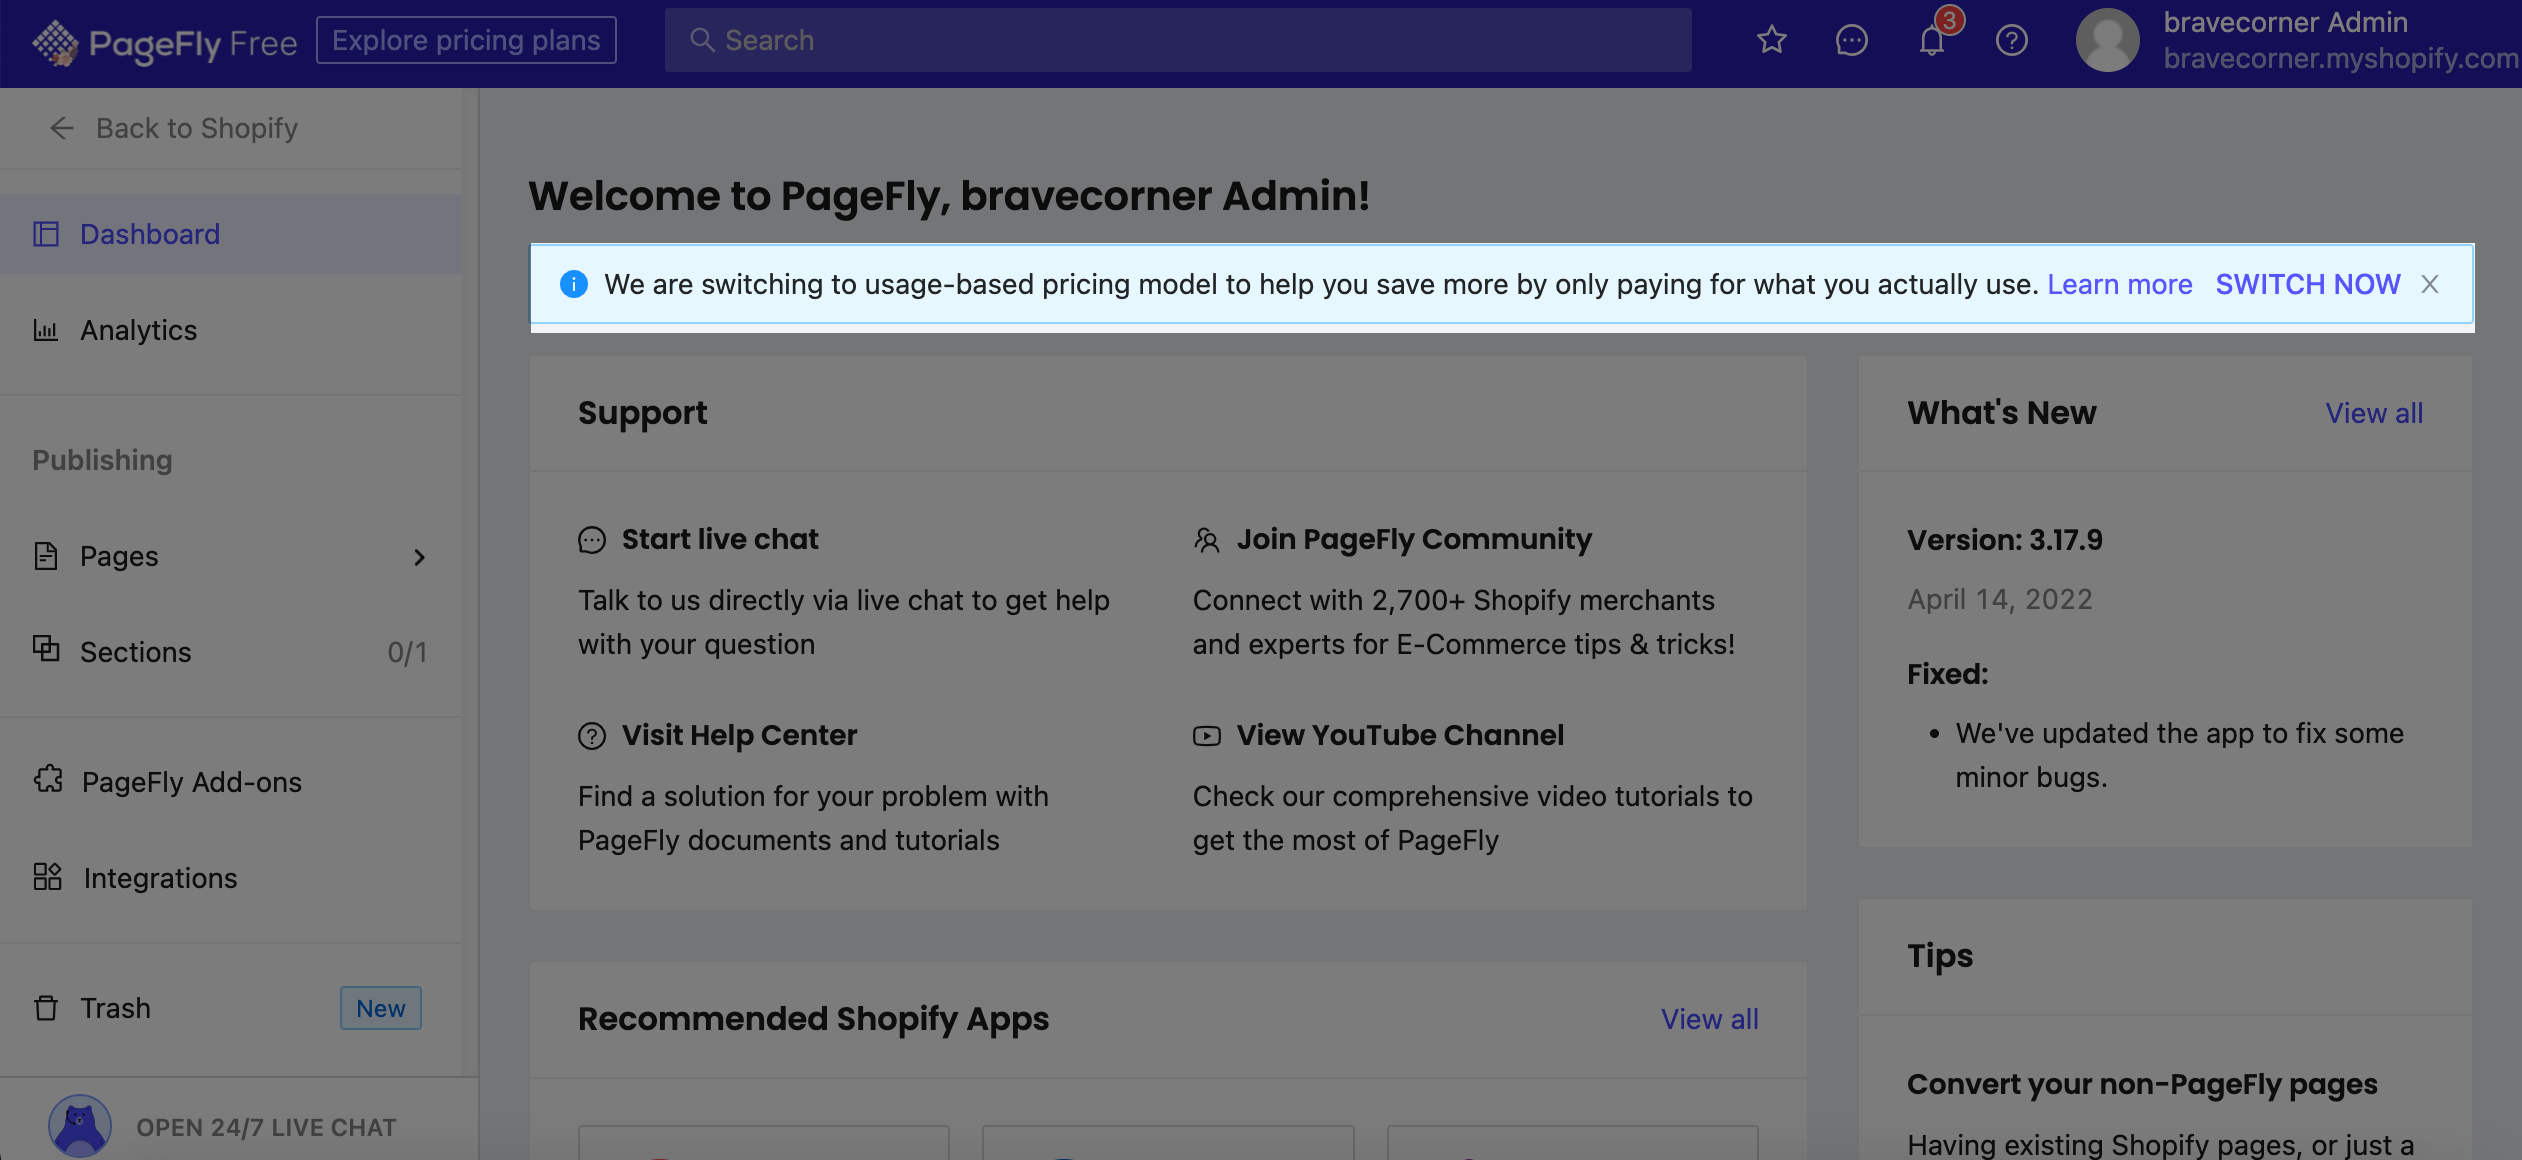Click View YouTube Channel heading
Image resolution: width=2522 pixels, height=1160 pixels.
pyautogui.click(x=1400, y=735)
